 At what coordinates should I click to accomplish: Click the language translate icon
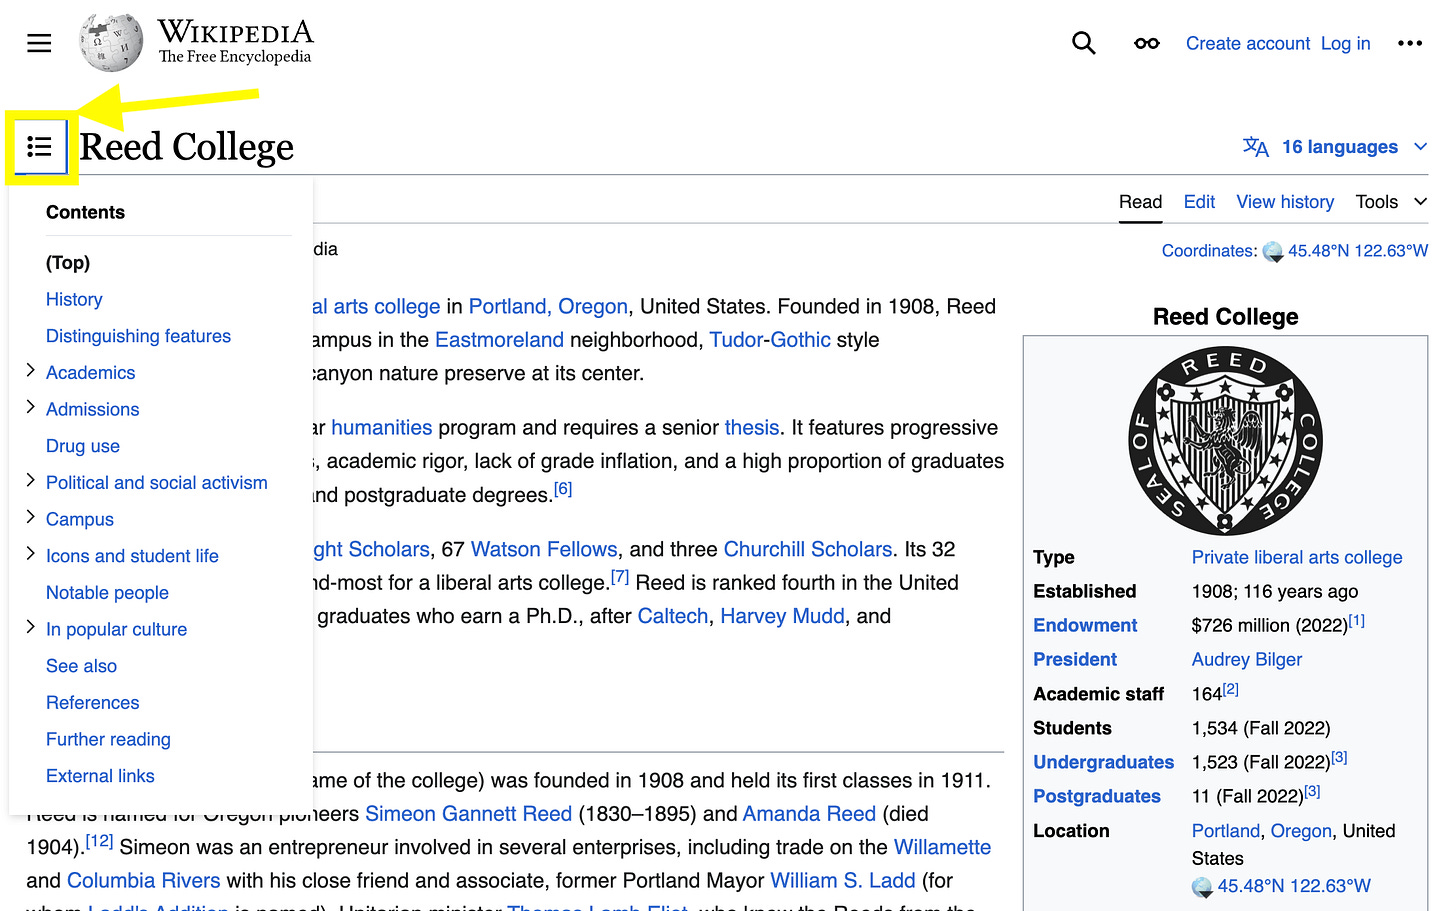(1256, 147)
